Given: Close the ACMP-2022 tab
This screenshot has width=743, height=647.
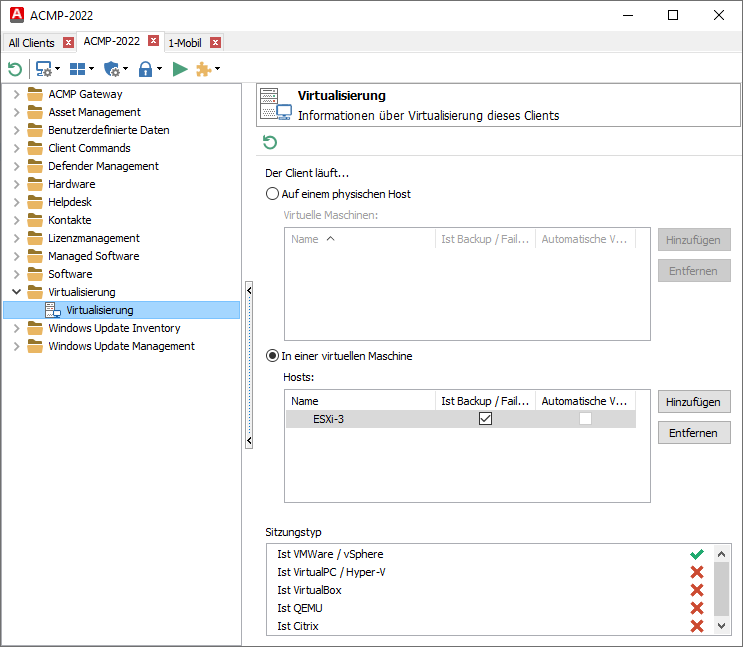Looking at the screenshot, I should coord(153,41).
